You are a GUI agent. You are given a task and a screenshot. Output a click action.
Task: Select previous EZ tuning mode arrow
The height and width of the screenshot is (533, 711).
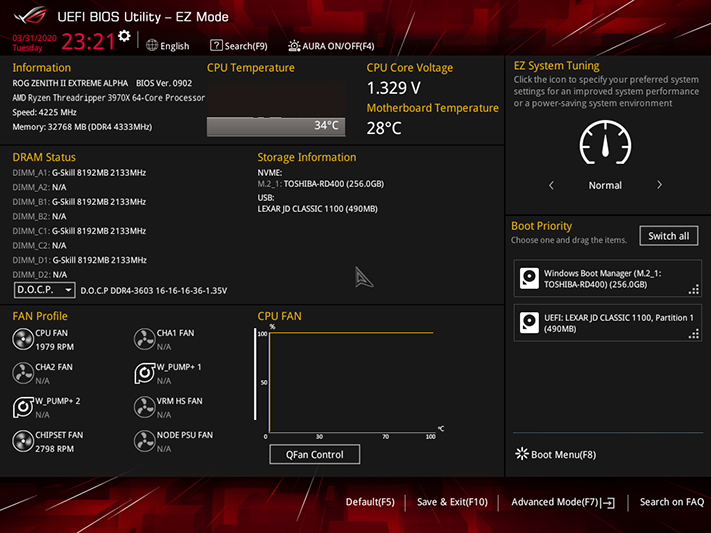tap(551, 185)
